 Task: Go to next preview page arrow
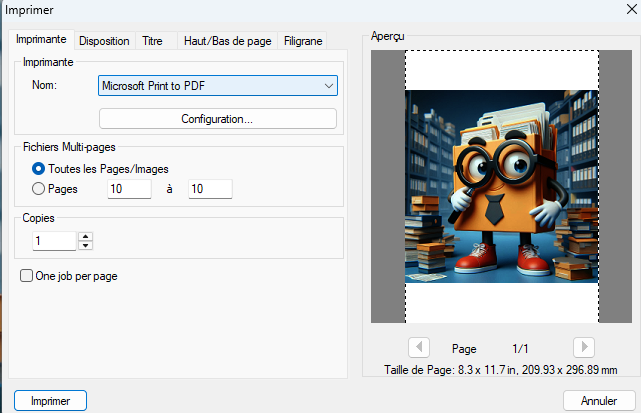pos(584,348)
